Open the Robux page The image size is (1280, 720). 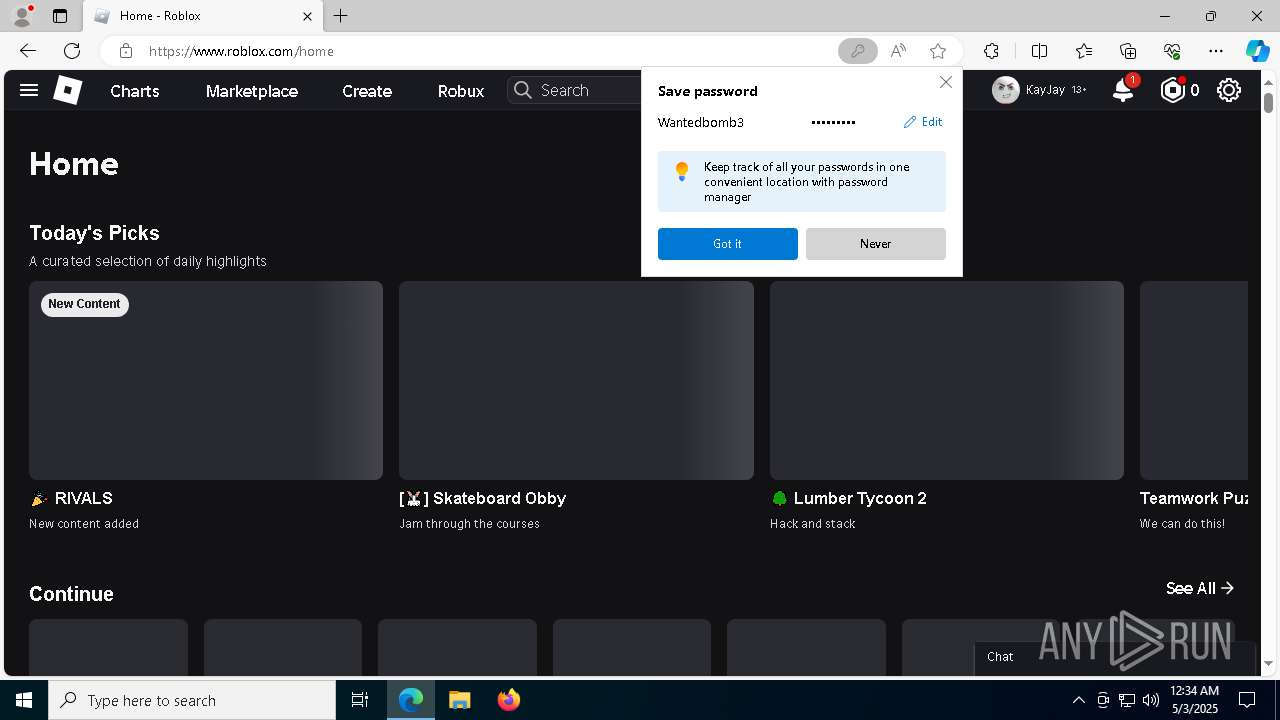461,91
